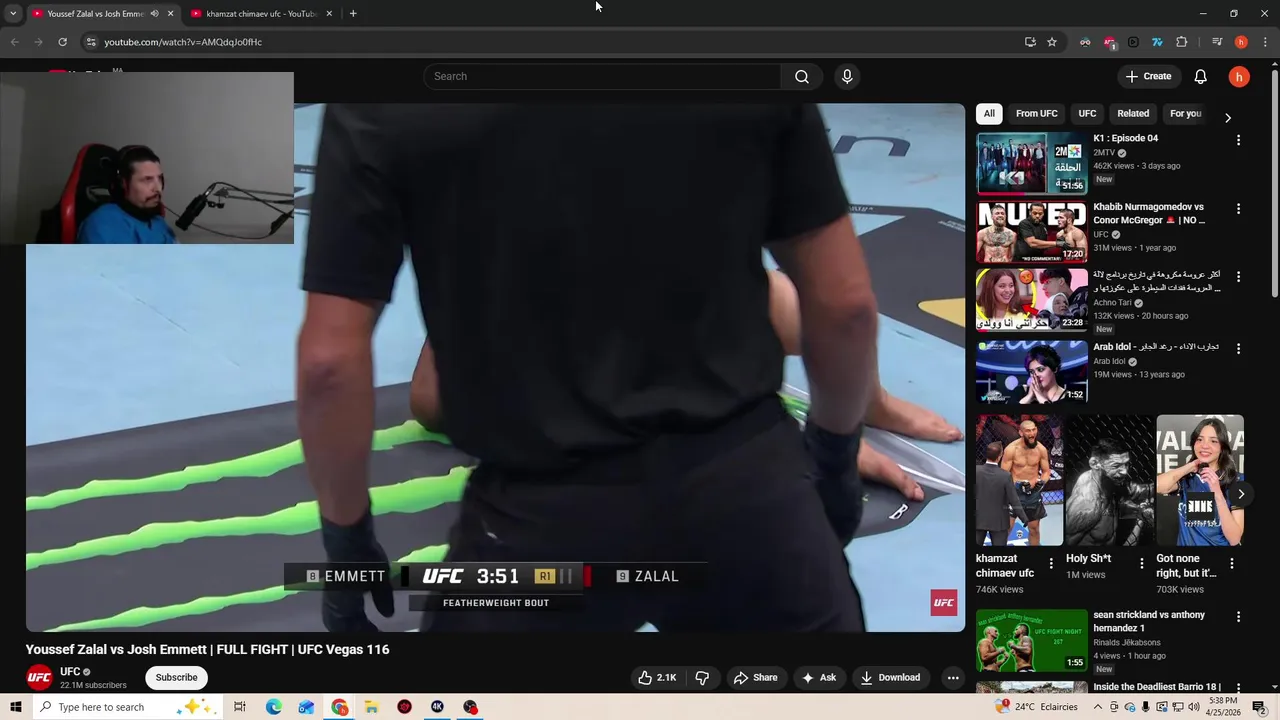Open the tab search dropdown

13,14
